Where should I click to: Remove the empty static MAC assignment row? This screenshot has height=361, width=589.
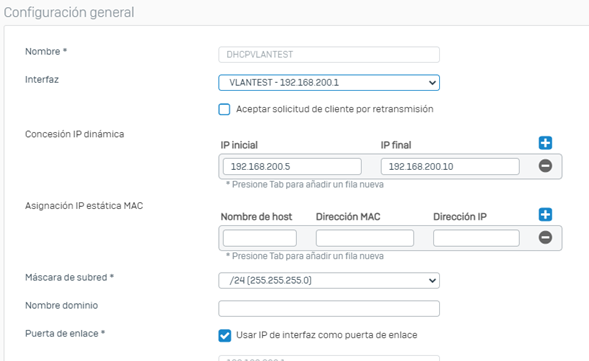click(x=545, y=237)
